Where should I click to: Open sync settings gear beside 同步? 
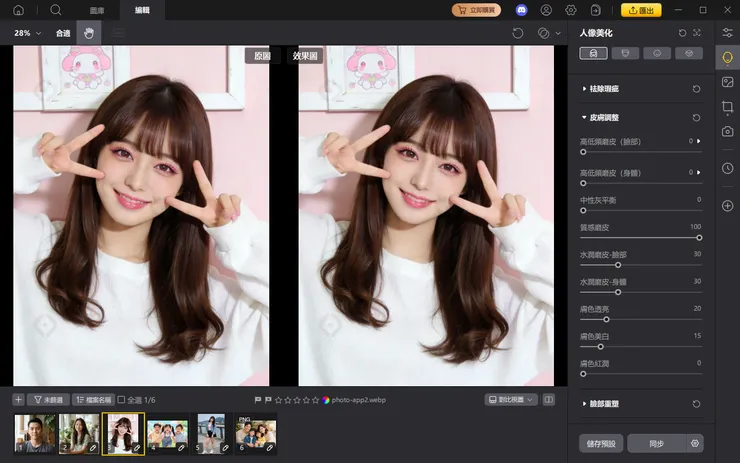695,444
